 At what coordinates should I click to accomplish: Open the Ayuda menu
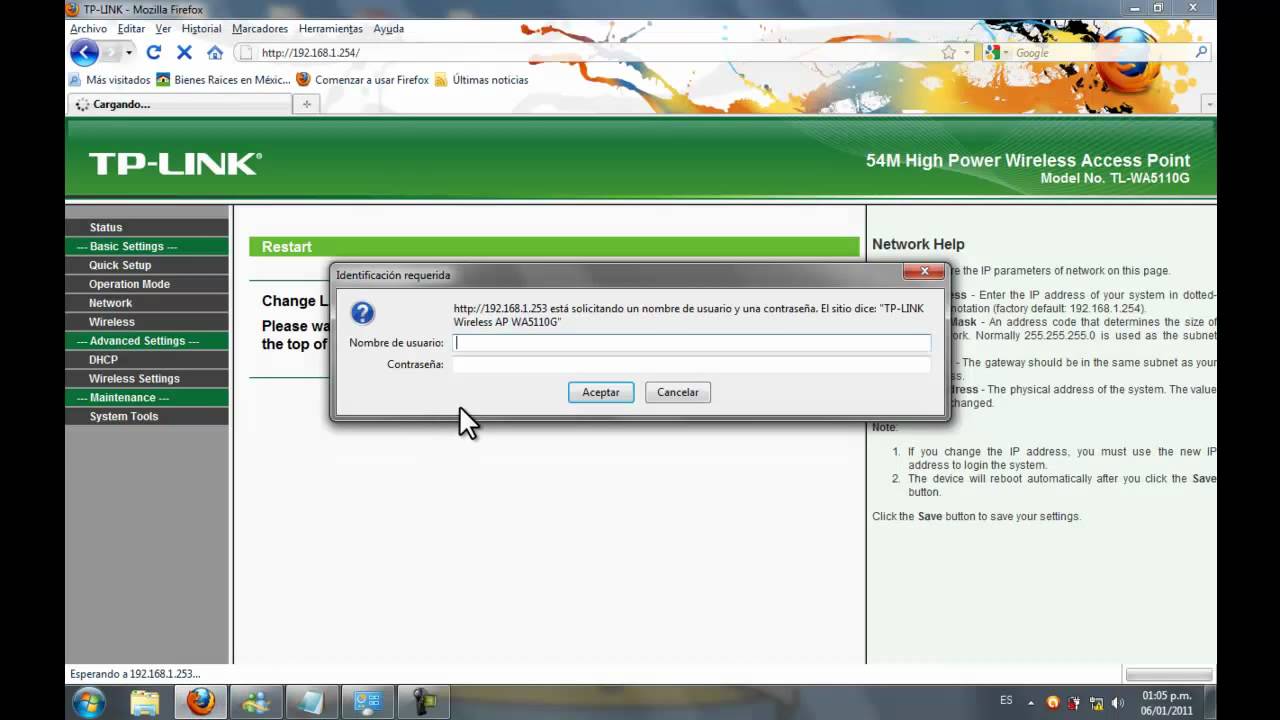coord(388,29)
